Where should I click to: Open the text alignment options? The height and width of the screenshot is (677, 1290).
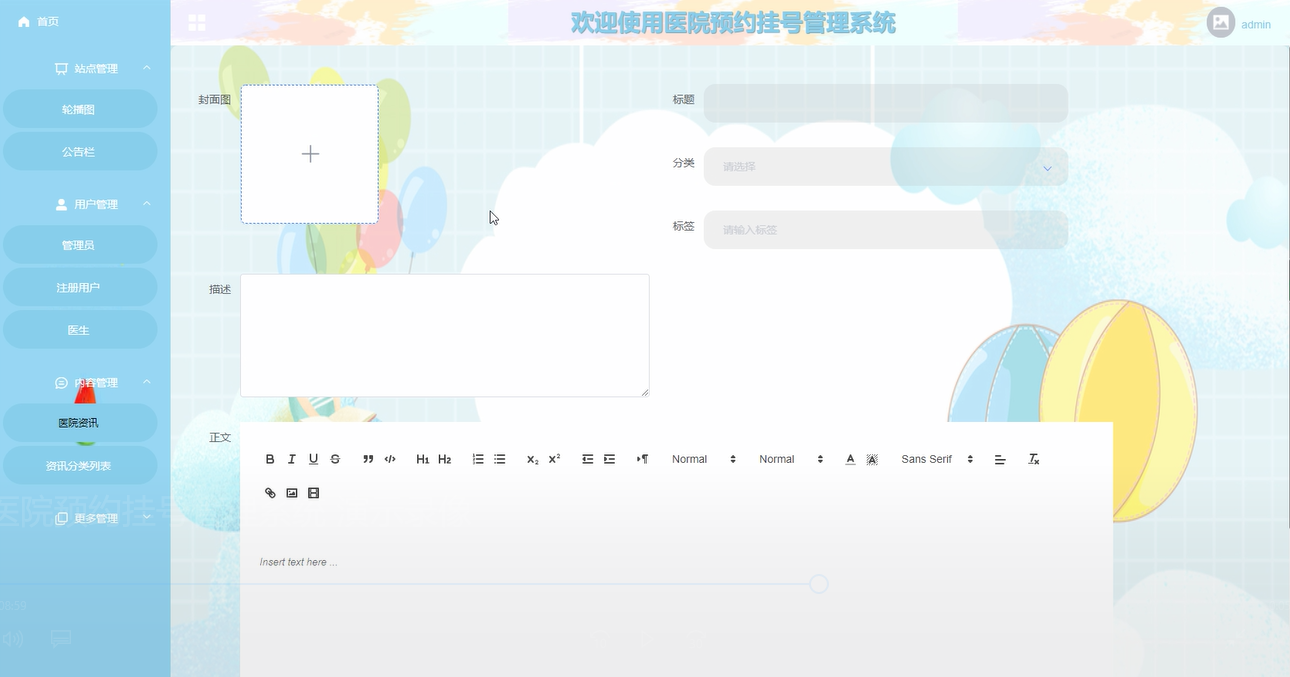pos(1000,459)
